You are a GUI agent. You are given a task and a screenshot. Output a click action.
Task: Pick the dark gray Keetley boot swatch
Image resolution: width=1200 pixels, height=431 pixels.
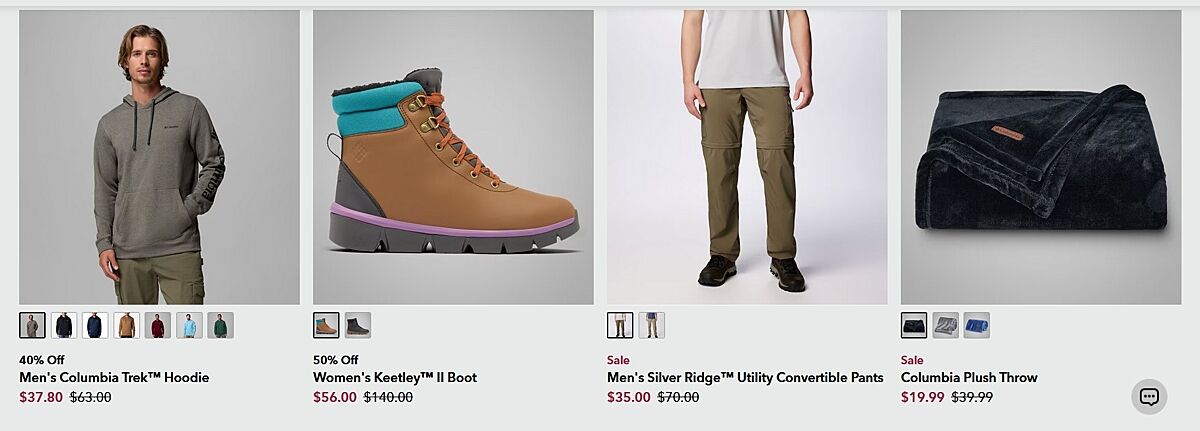[358, 325]
